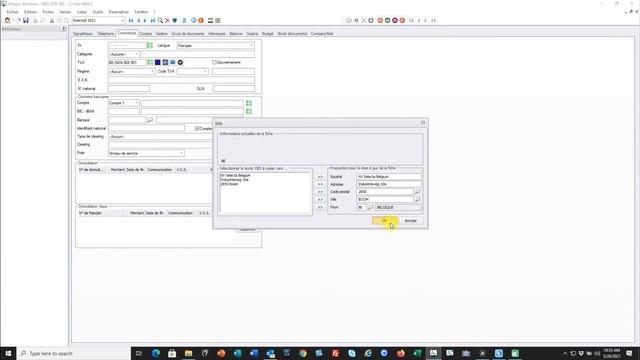Open the Code TVA dropdown
The height and width of the screenshot is (360, 640).
tap(205, 71)
